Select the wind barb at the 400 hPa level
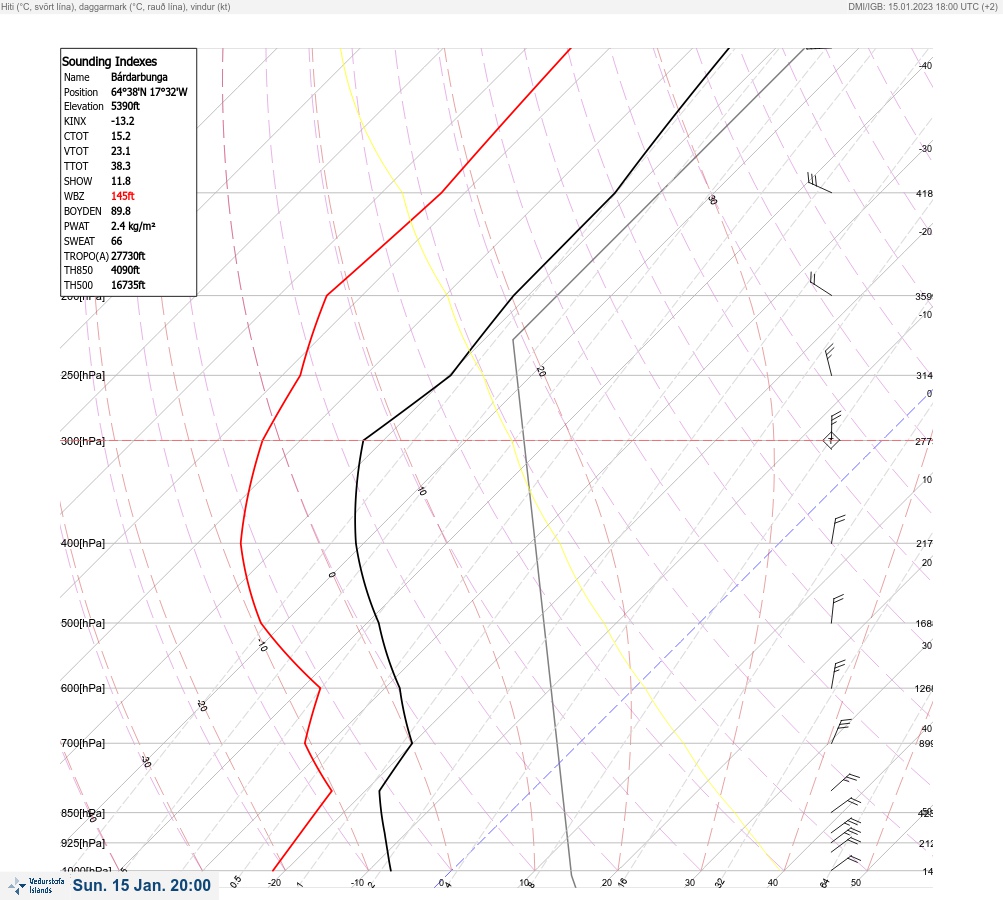This screenshot has width=1003, height=900. coord(837,529)
